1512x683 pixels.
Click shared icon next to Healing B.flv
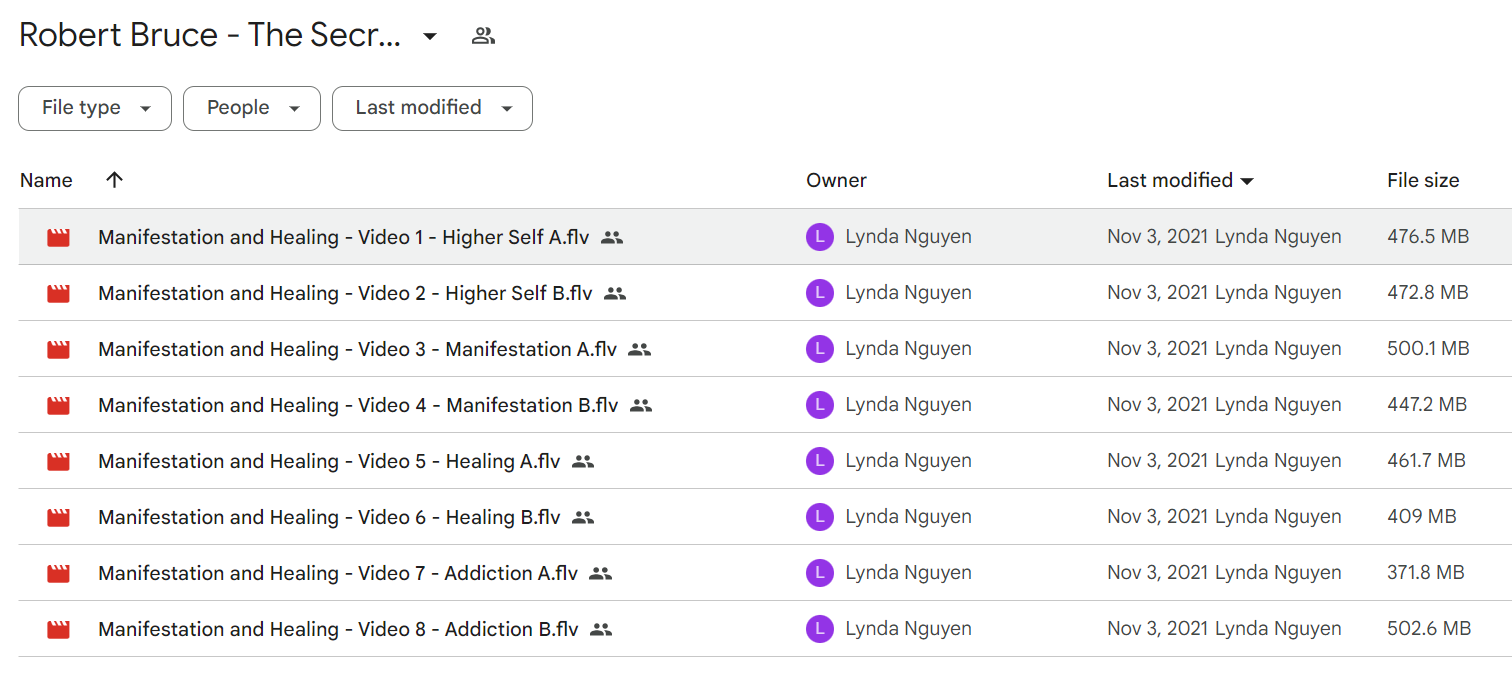(x=583, y=517)
